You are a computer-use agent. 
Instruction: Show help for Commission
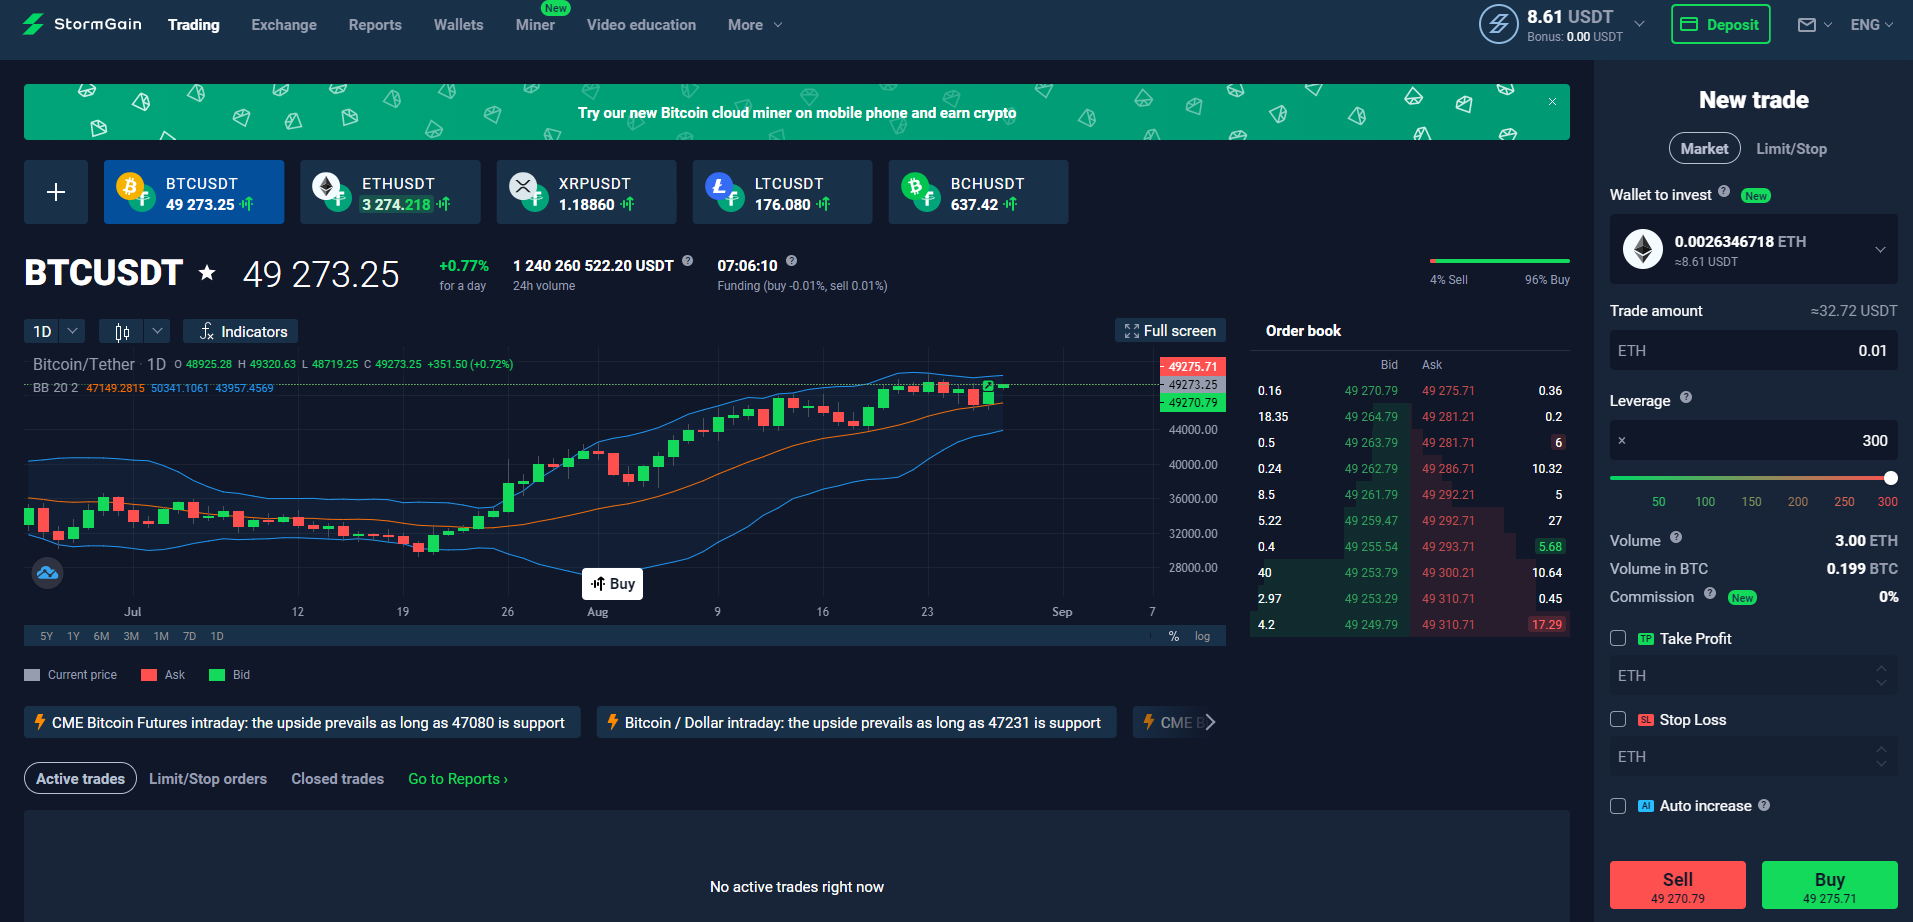tap(1710, 594)
